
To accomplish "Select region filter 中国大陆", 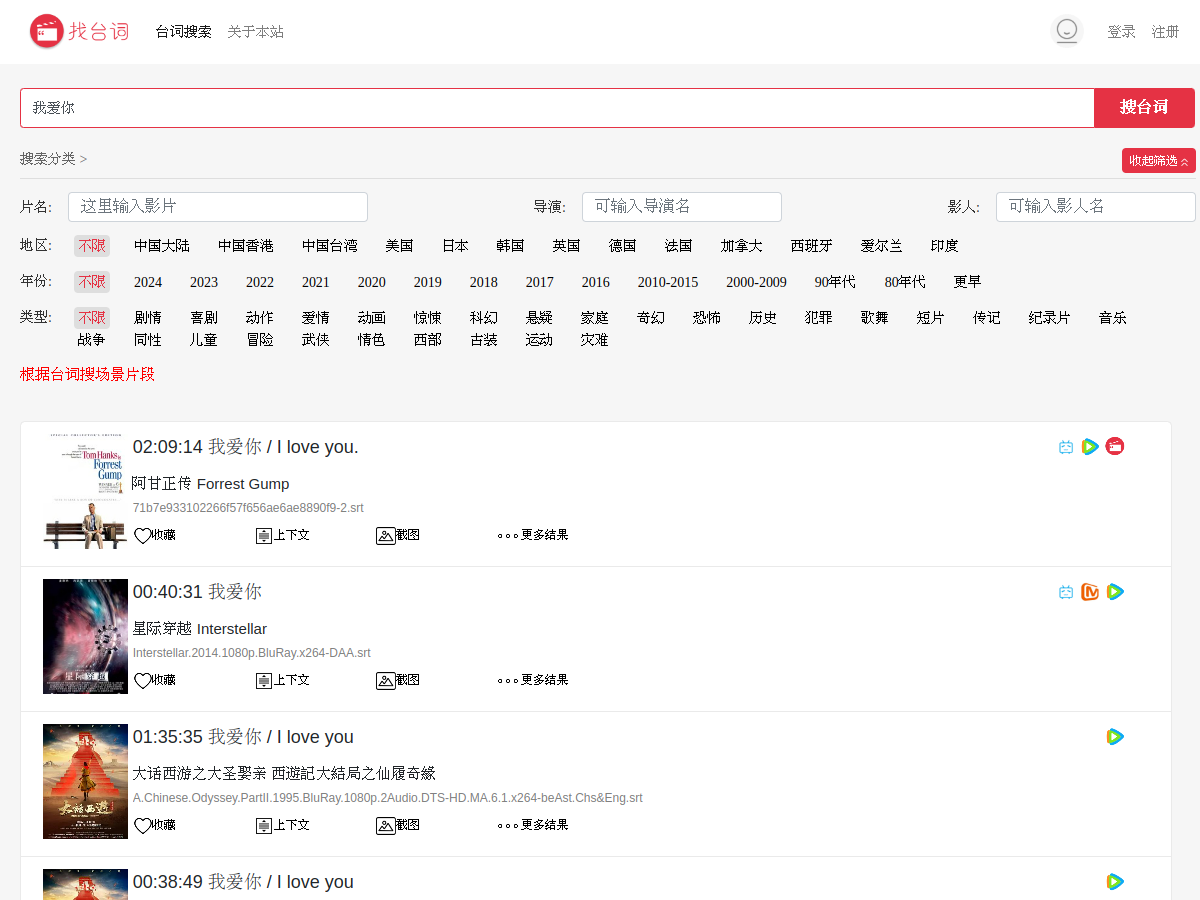I will (162, 246).
